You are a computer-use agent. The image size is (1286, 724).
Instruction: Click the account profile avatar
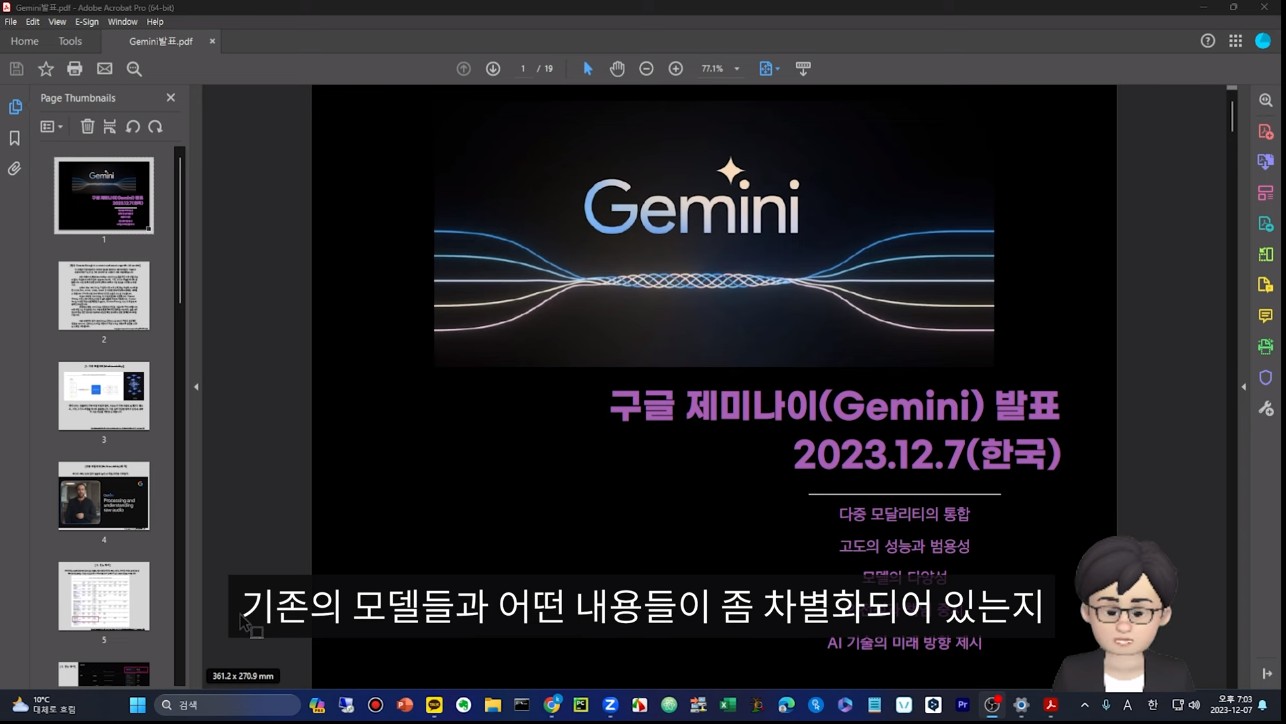(1263, 41)
